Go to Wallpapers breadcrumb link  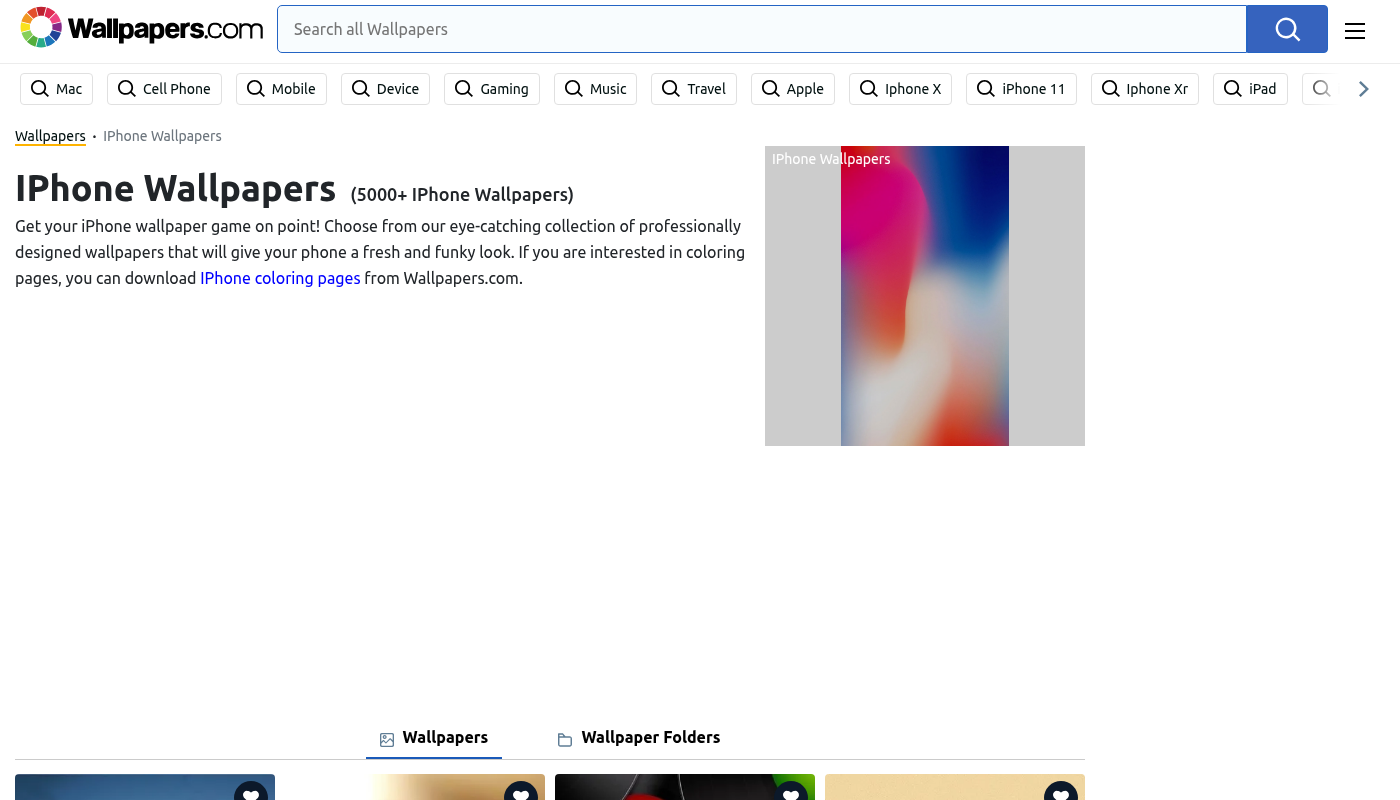[x=50, y=136]
